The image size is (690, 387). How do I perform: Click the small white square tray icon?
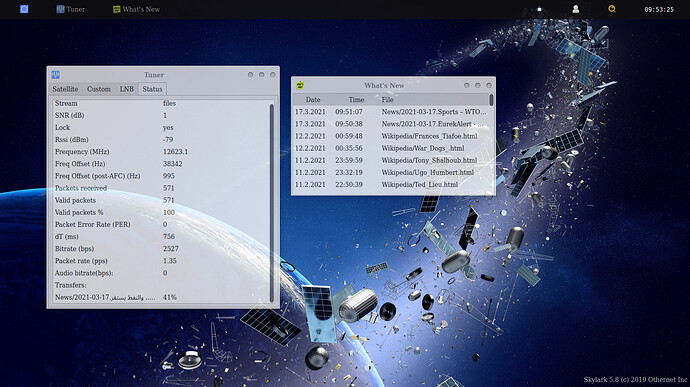coord(539,9)
